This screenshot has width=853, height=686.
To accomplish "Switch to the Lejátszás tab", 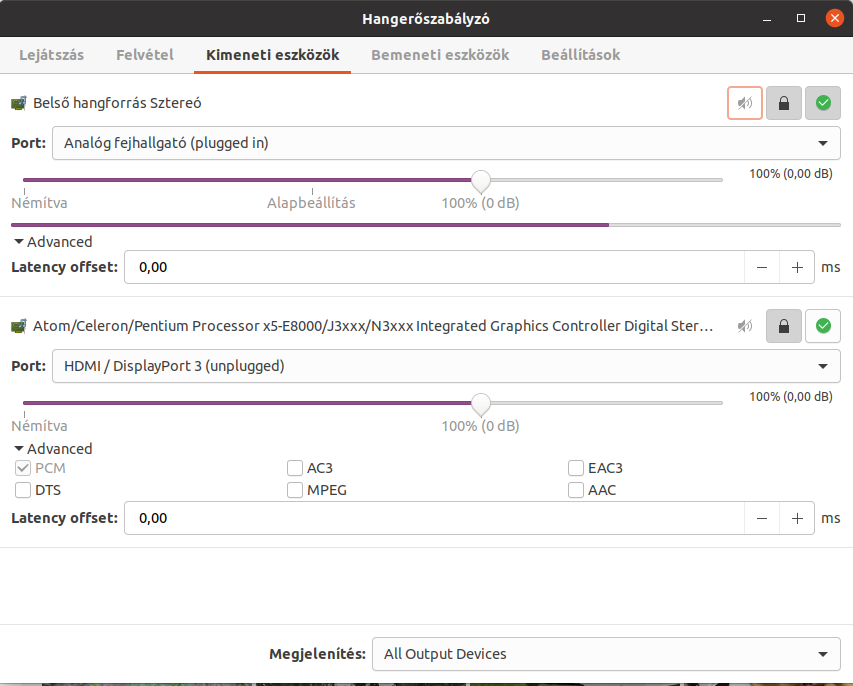I will [52, 55].
